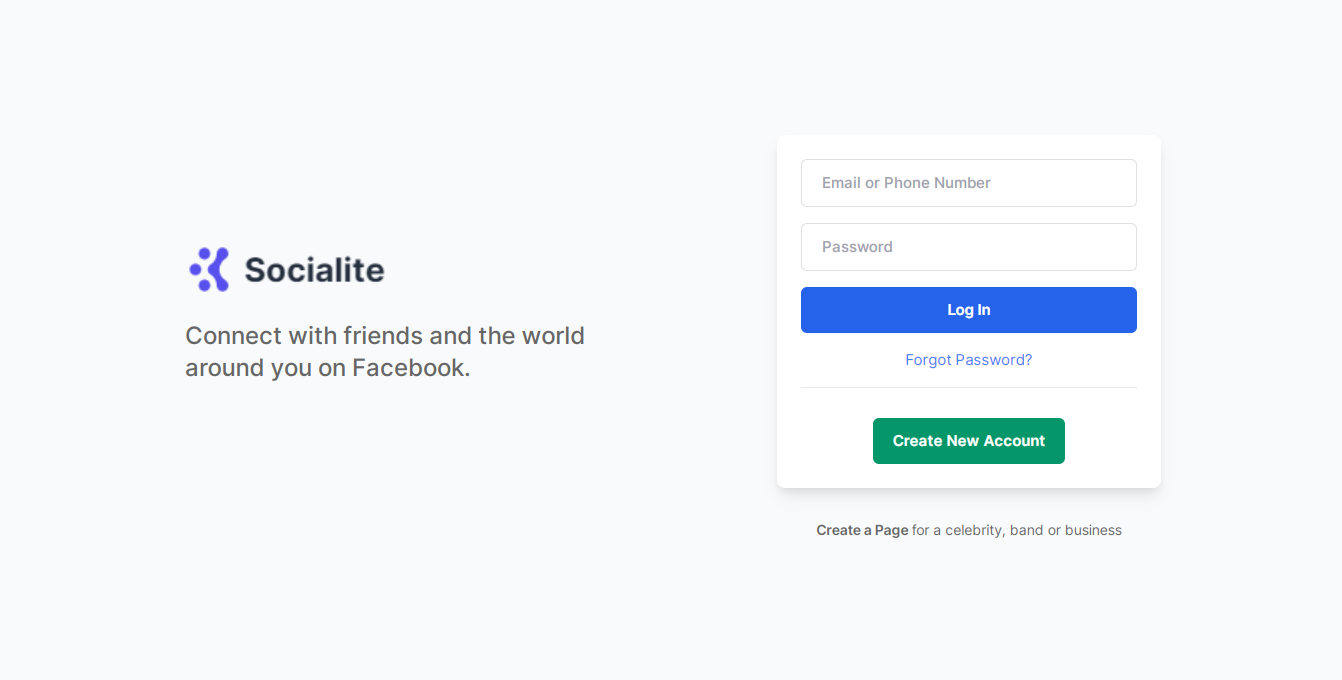Click the "Email or Phone Number" placeholder text
The width and height of the screenshot is (1342, 680).
pos(906,183)
